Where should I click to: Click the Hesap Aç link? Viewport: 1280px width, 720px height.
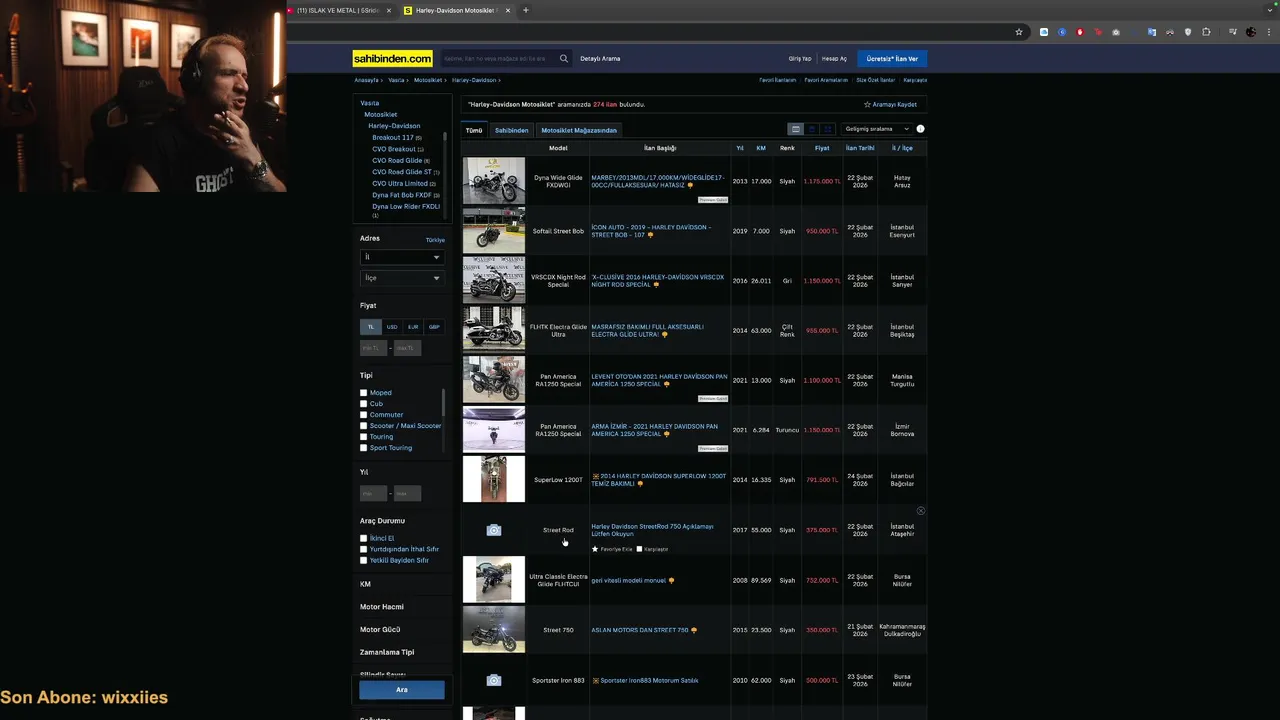click(834, 59)
